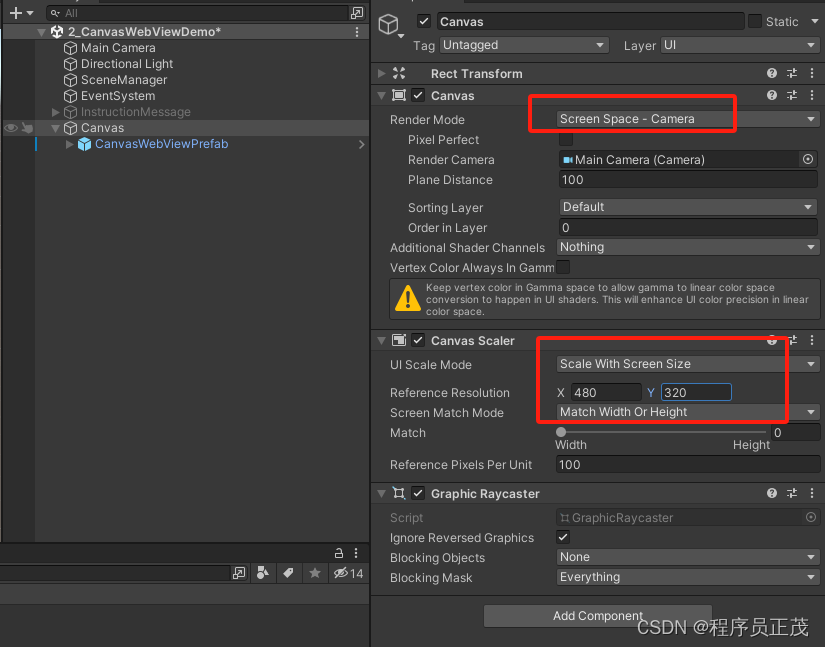Open the Render Mode dropdown
The image size is (825, 647).
point(687,119)
